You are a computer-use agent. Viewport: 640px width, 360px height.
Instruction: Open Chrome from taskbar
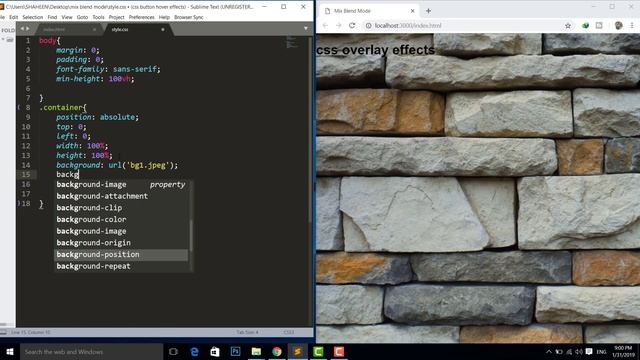pyautogui.click(x=277, y=351)
